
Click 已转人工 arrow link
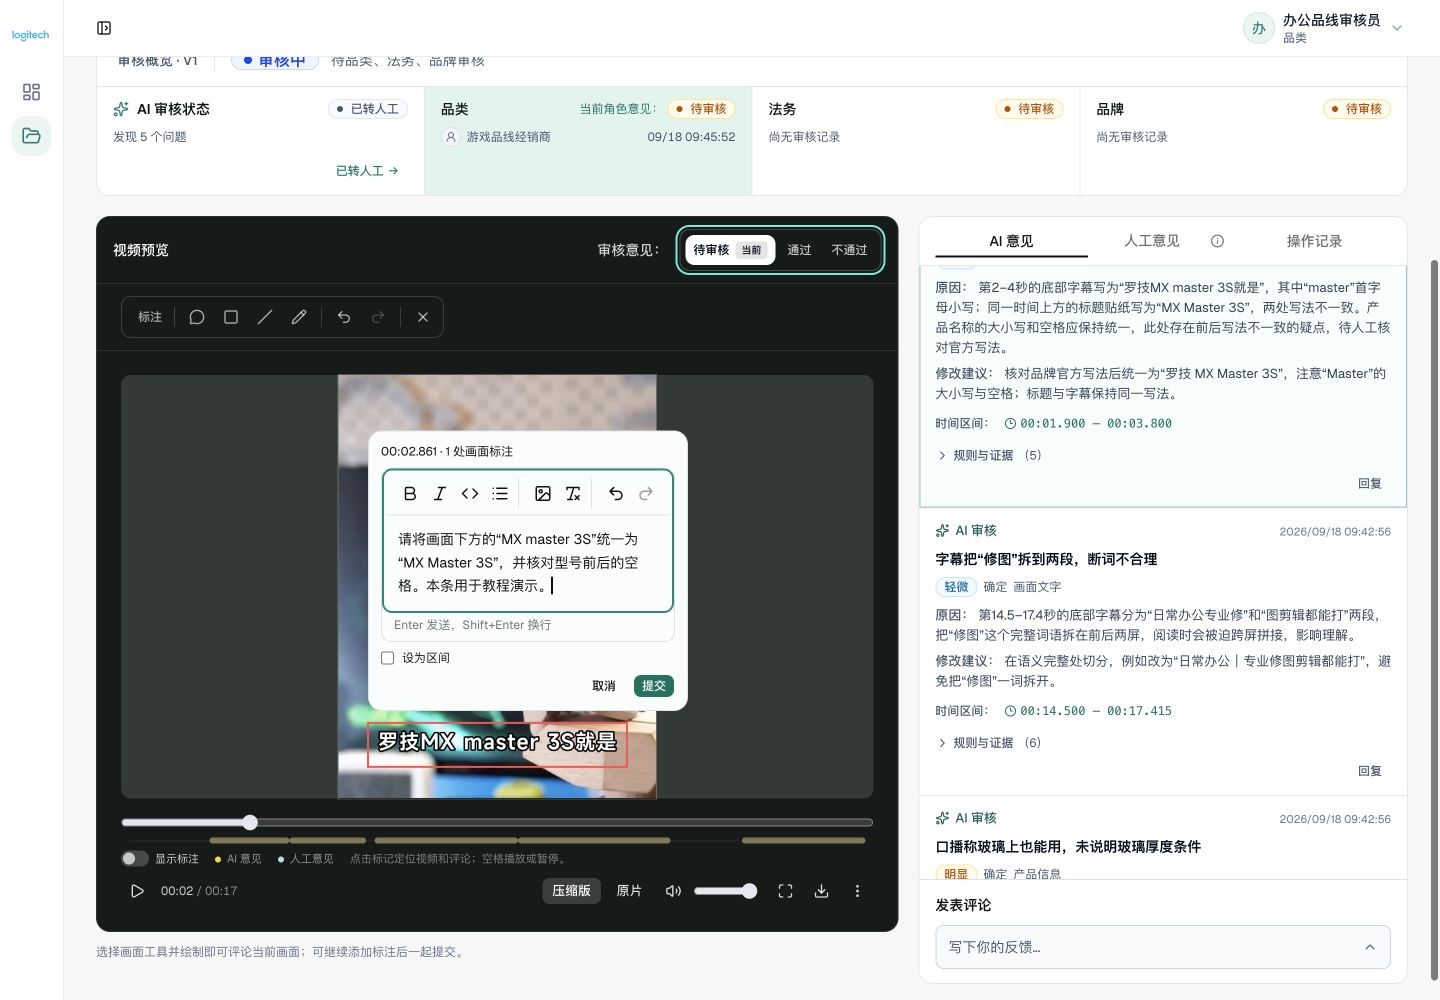[x=367, y=171]
